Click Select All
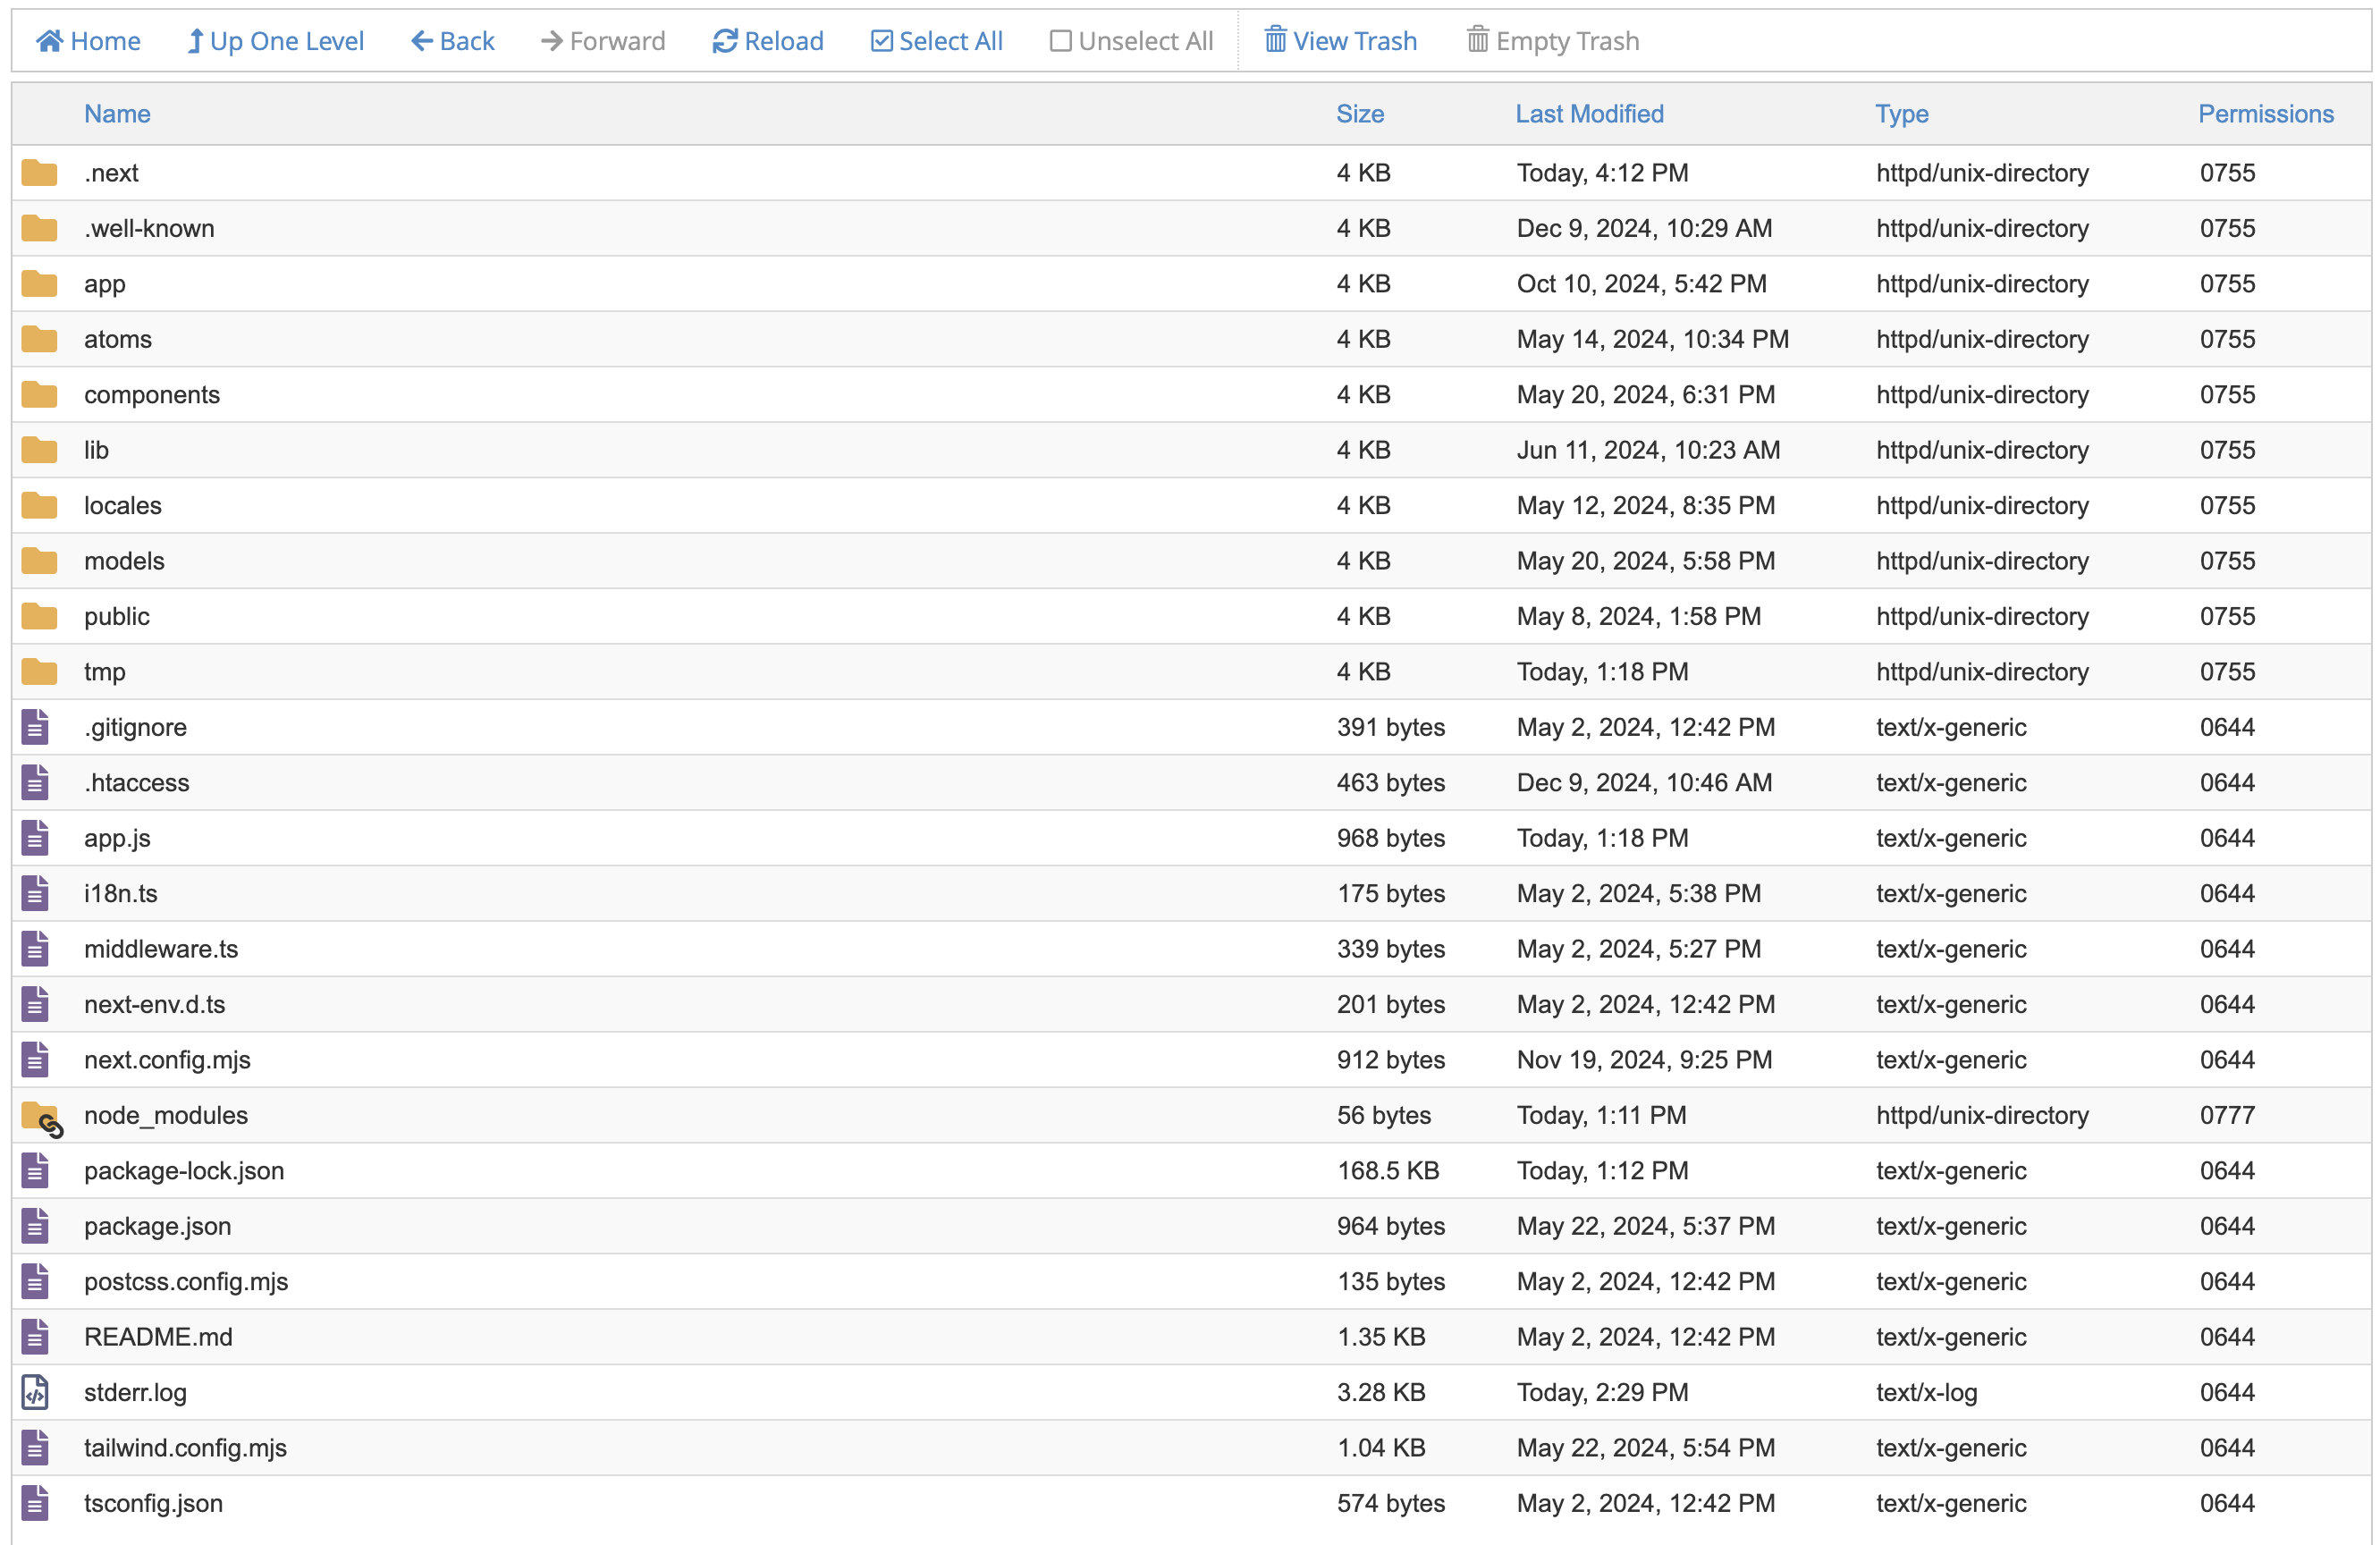Viewport: 2380px width, 1545px height. (x=937, y=41)
